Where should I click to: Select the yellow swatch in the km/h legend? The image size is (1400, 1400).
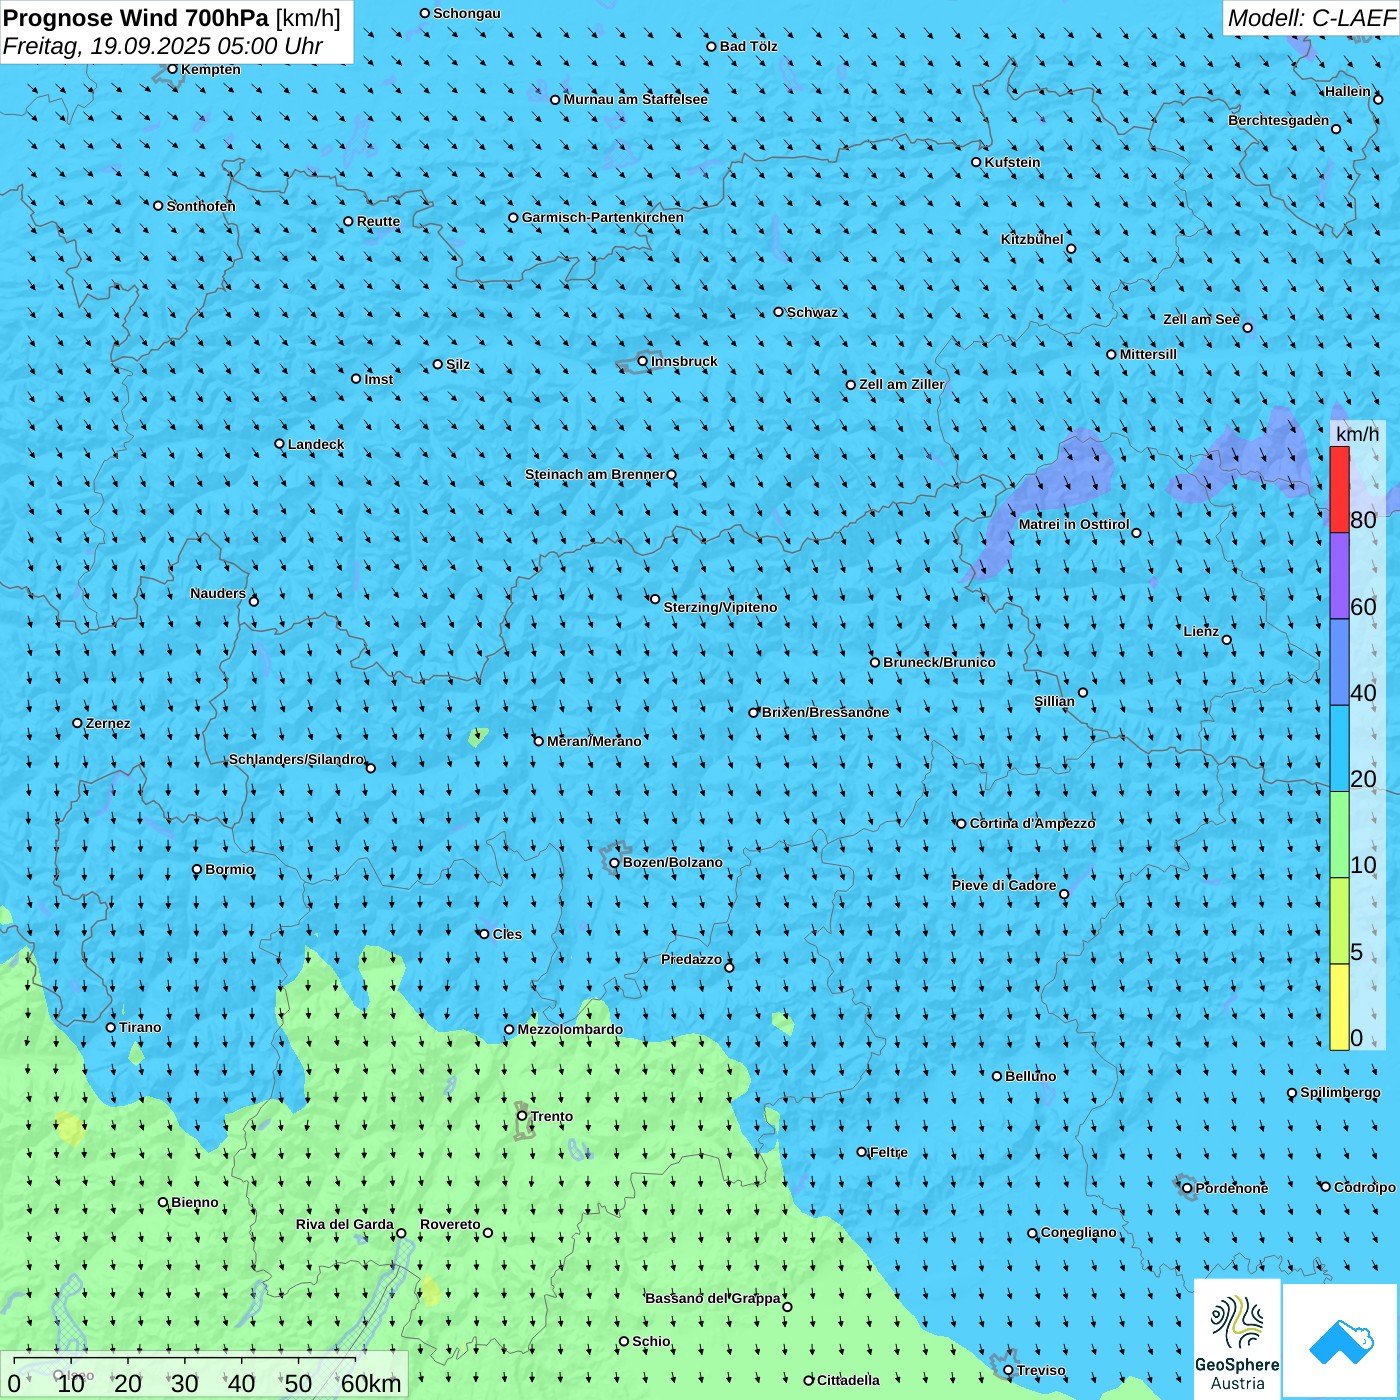click(x=1339, y=1007)
